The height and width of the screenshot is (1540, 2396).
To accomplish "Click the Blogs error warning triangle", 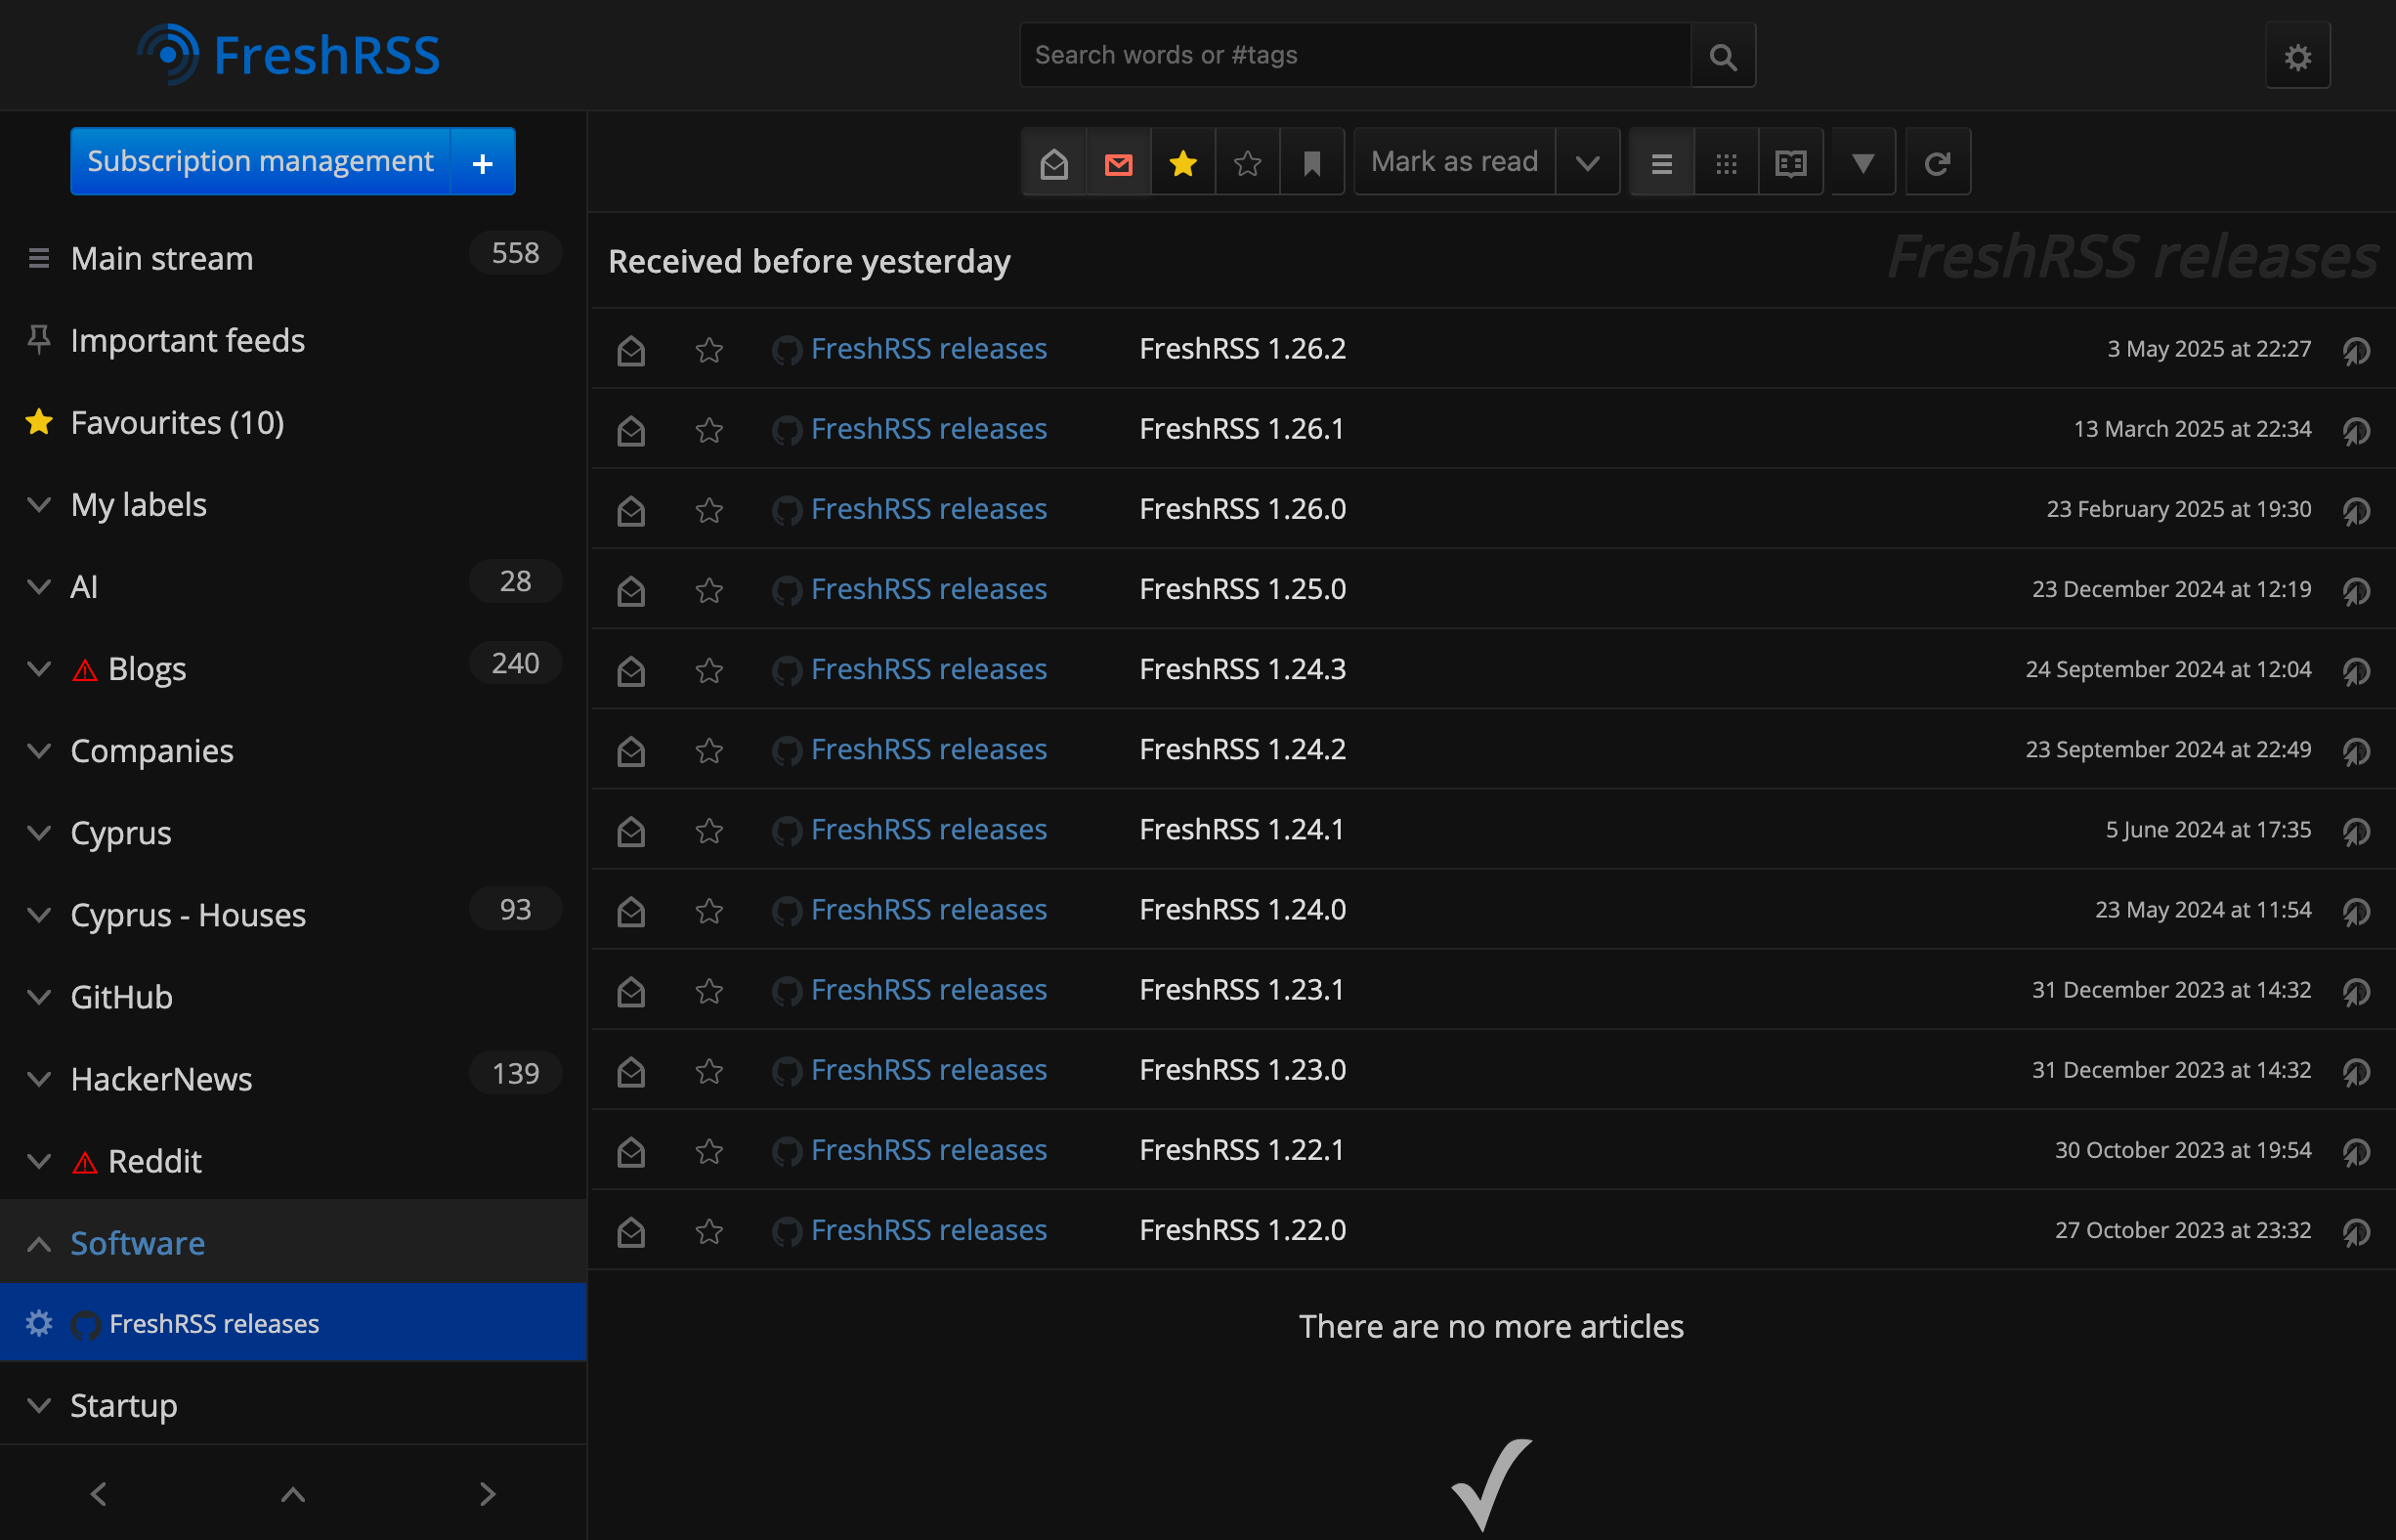I will [85, 669].
